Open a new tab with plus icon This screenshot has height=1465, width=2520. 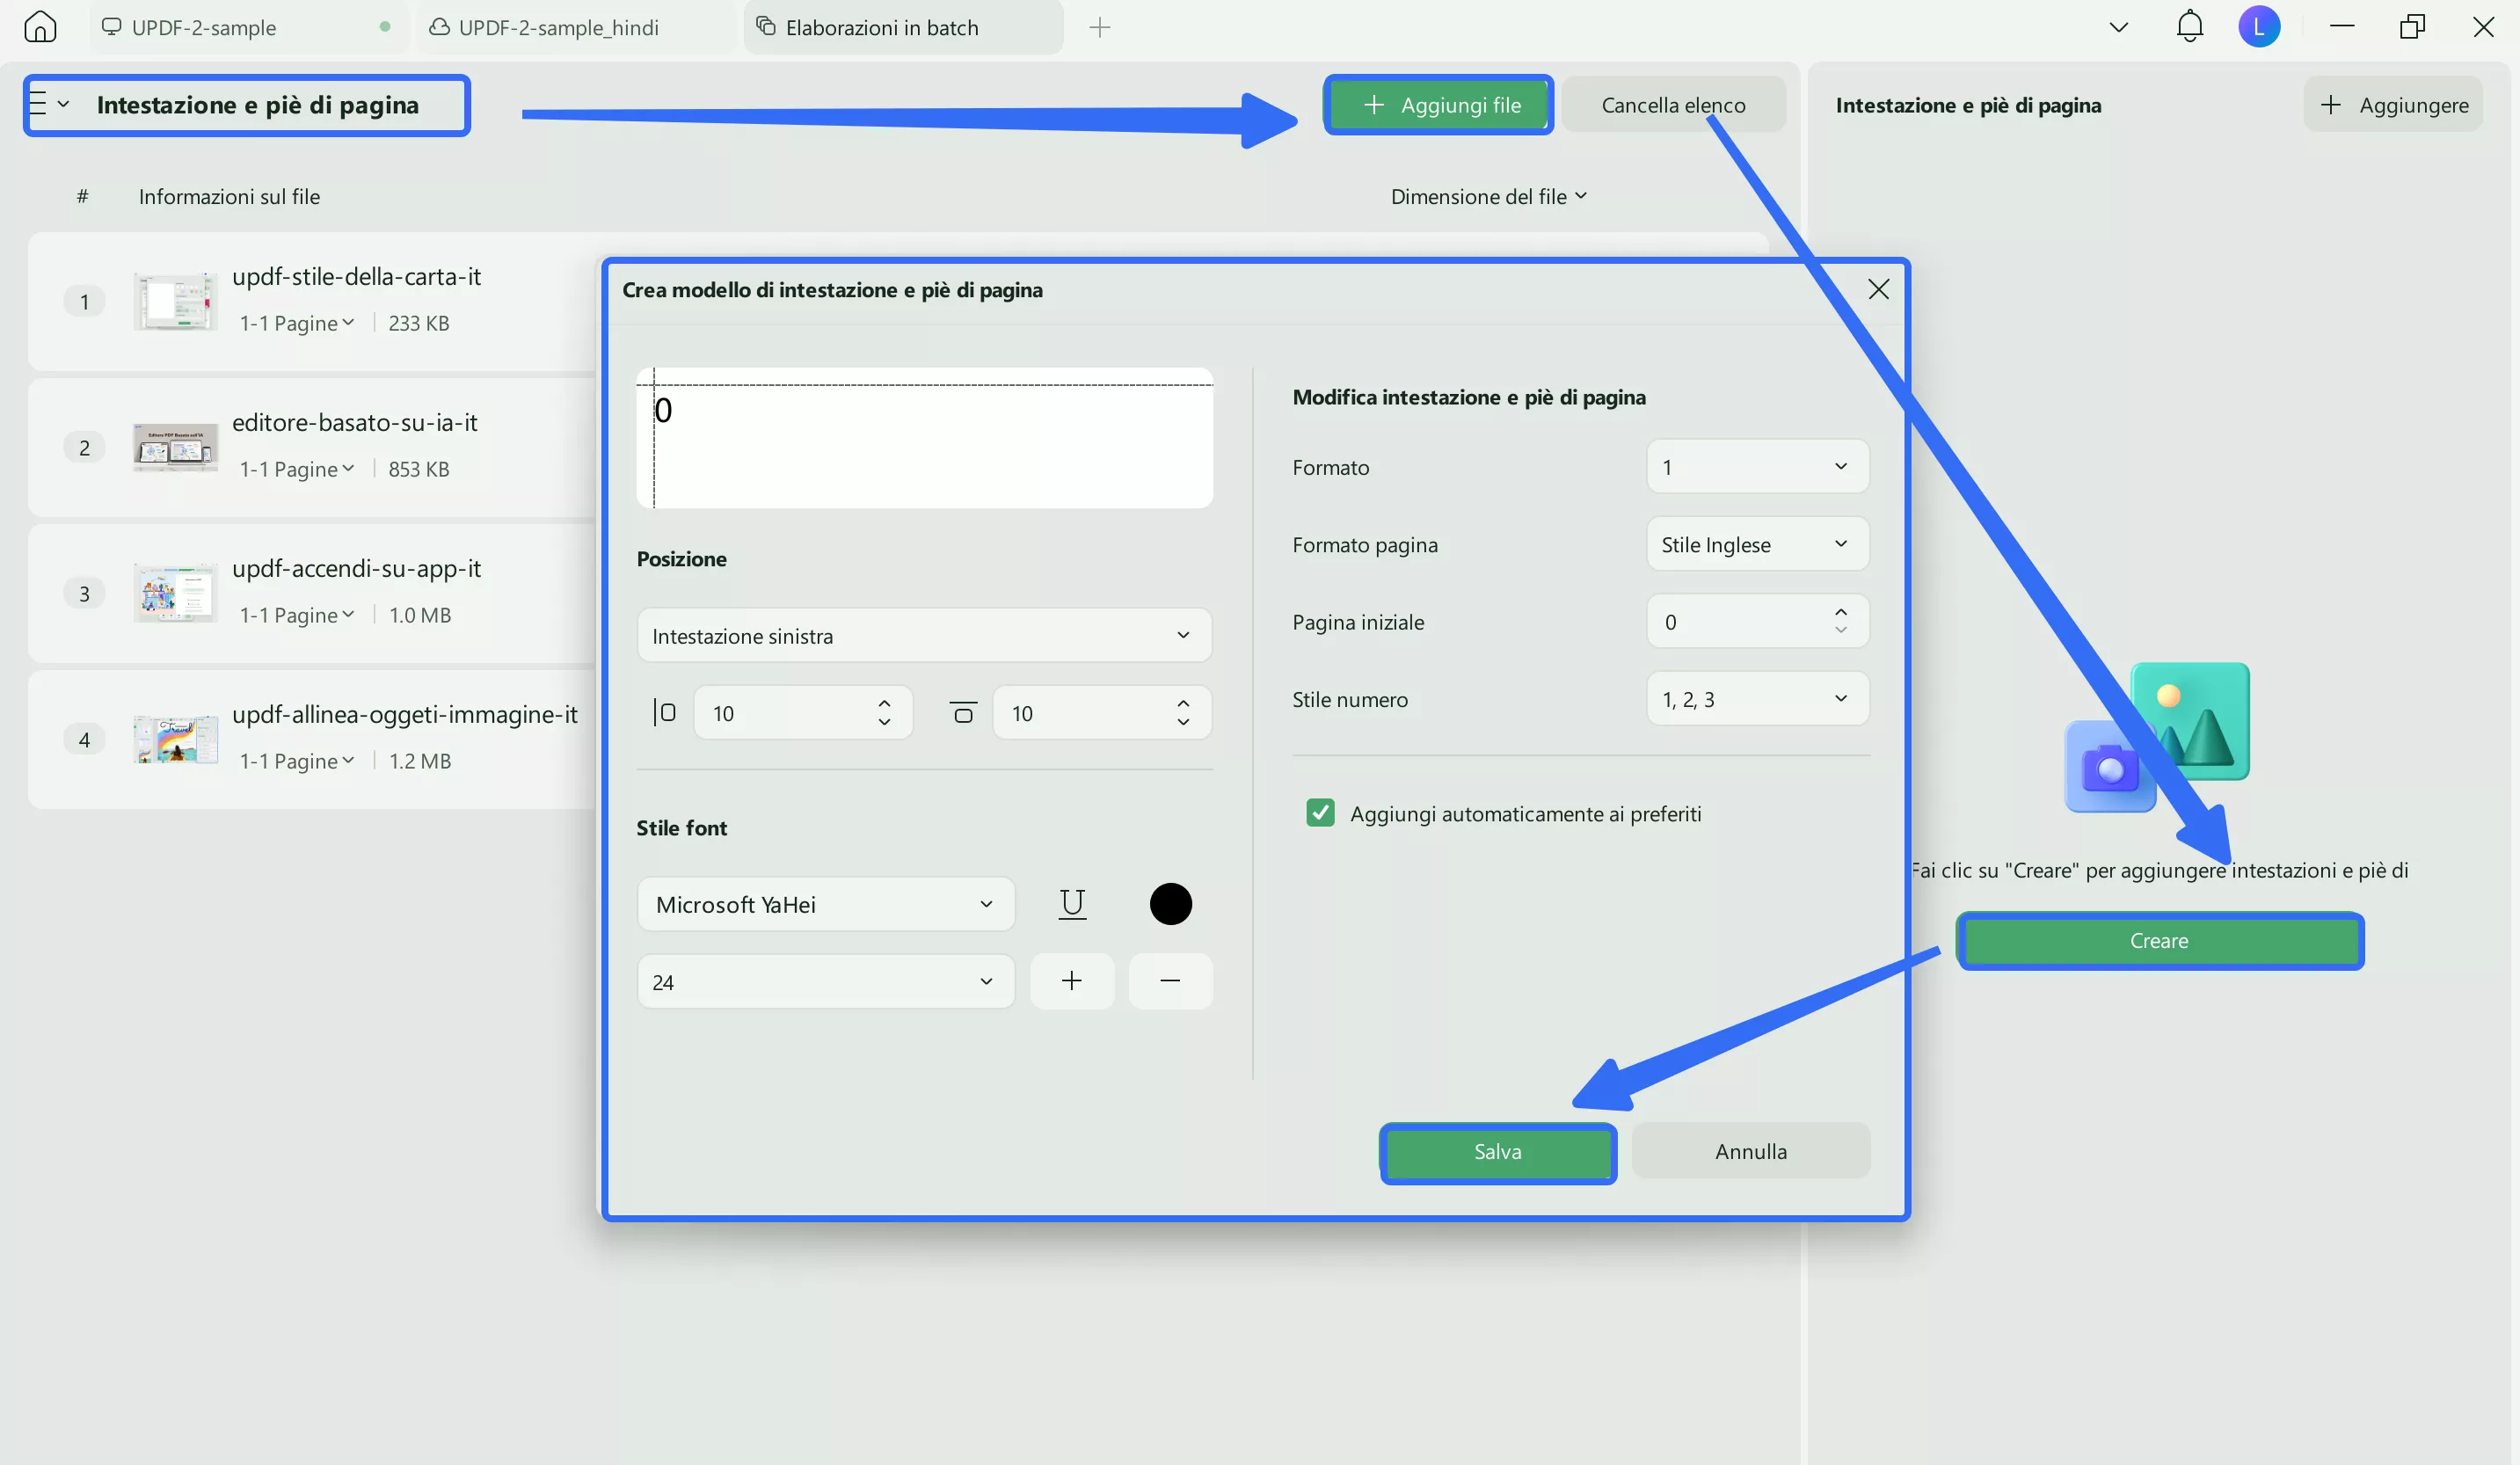pyautogui.click(x=1100, y=27)
